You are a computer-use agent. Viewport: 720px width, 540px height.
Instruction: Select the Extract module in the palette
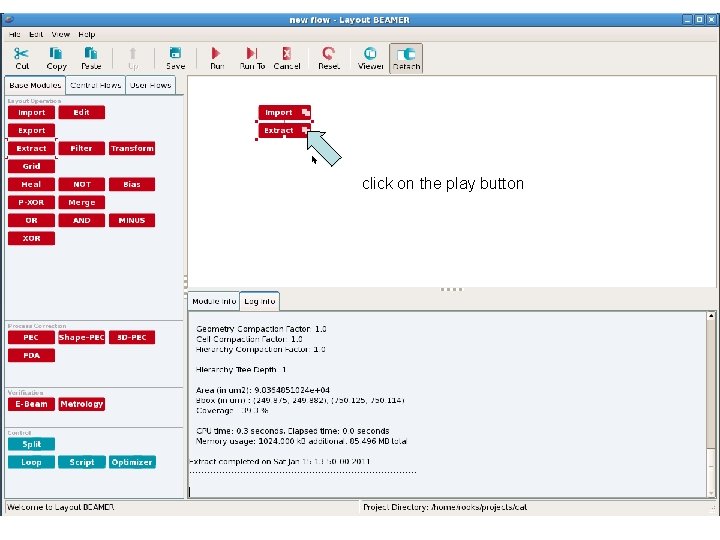click(x=31, y=148)
